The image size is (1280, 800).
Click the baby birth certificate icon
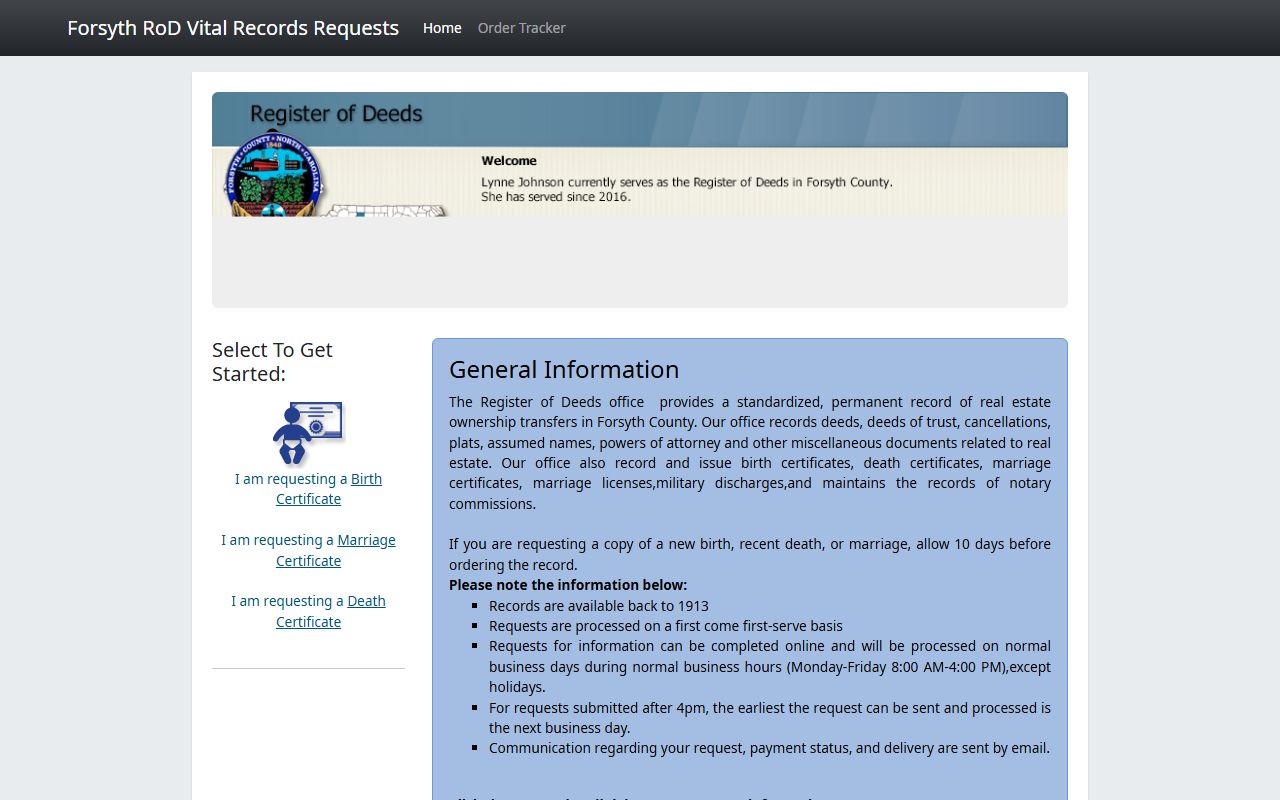(x=308, y=433)
